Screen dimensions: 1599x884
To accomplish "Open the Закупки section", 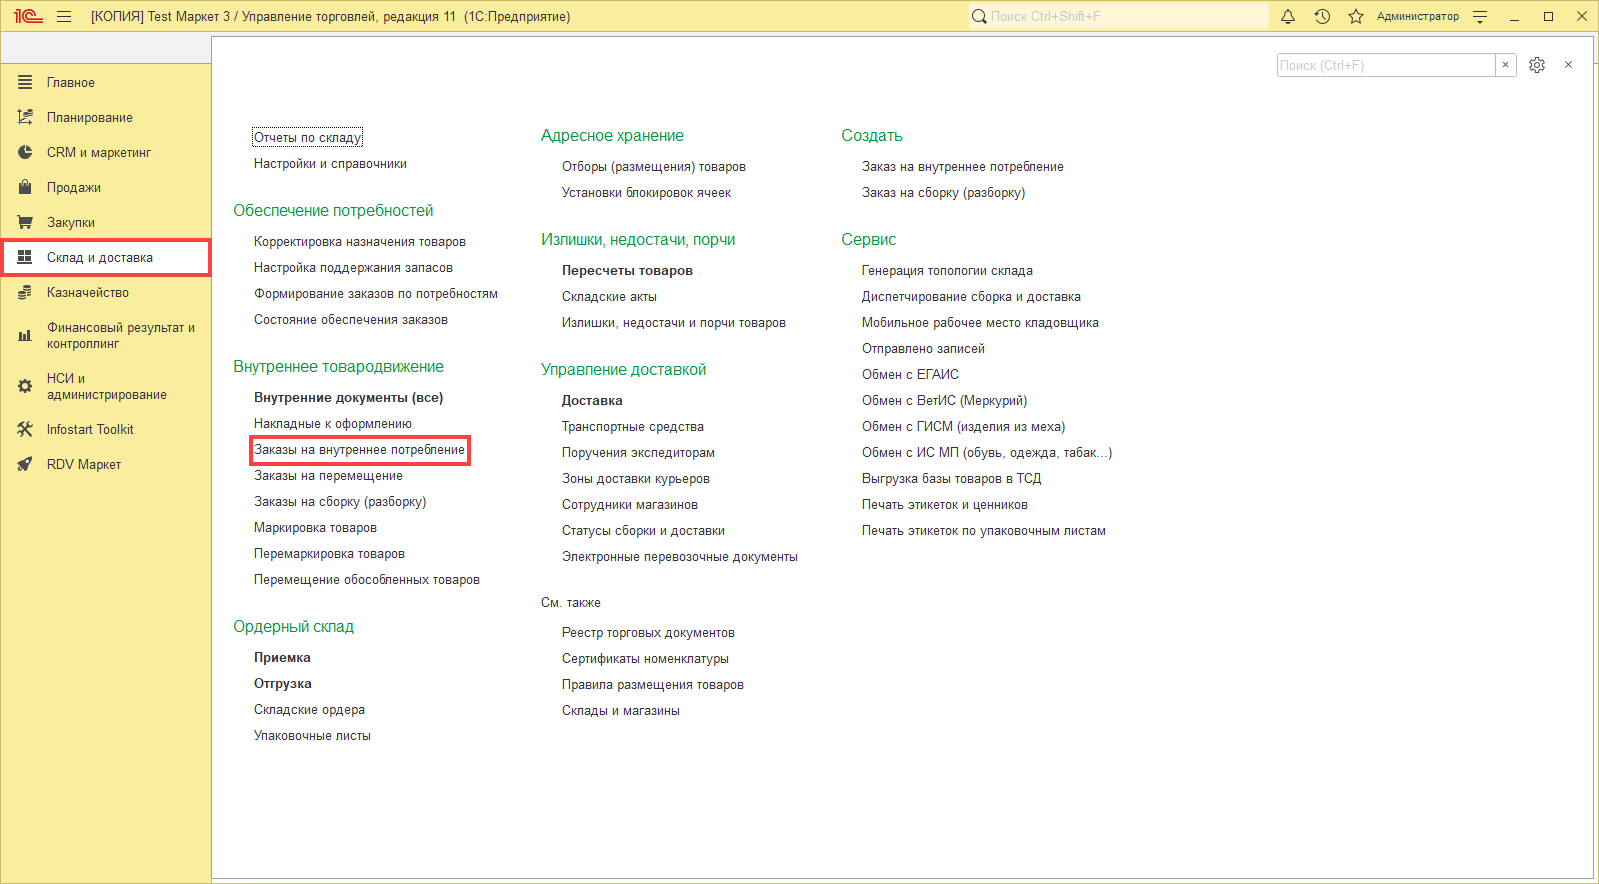I will (71, 223).
